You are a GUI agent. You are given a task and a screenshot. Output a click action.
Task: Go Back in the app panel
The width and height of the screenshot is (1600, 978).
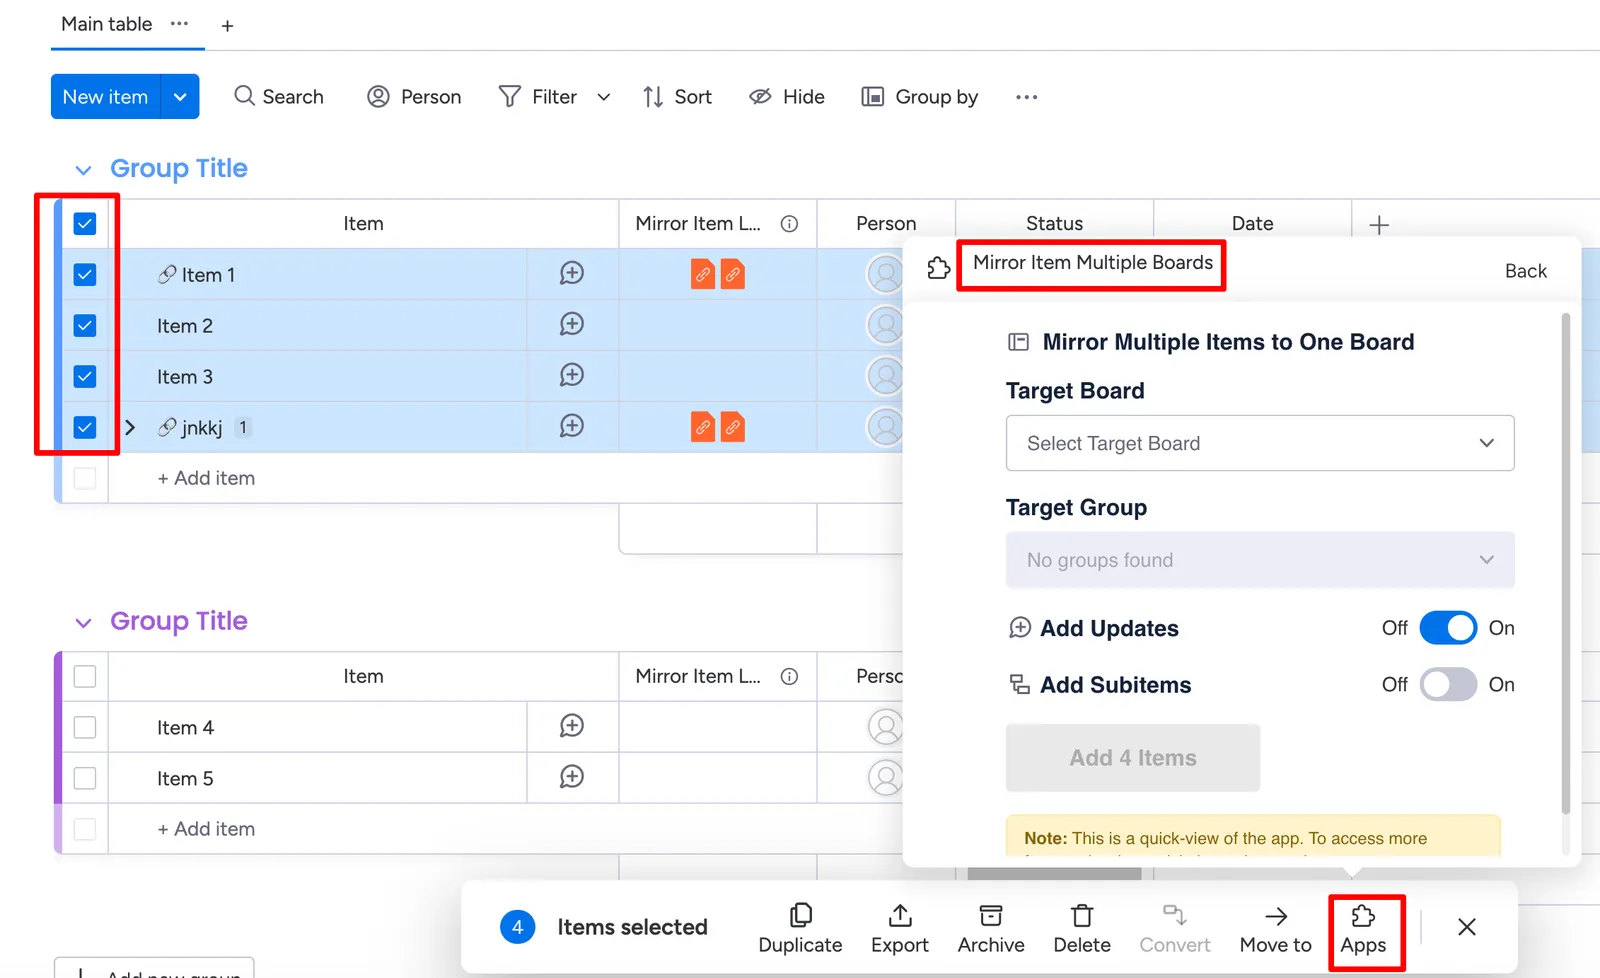tap(1525, 271)
